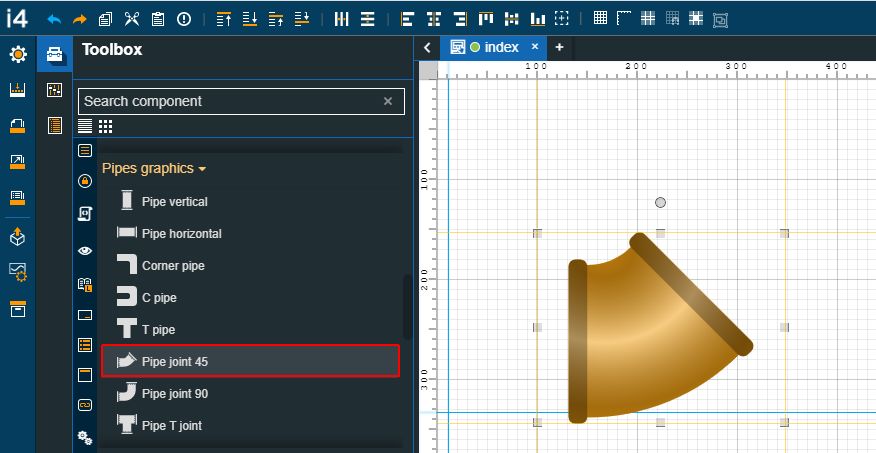Viewport: 876px width, 453px height.
Task: Click the orange gear settings icon
Action: click(18, 55)
